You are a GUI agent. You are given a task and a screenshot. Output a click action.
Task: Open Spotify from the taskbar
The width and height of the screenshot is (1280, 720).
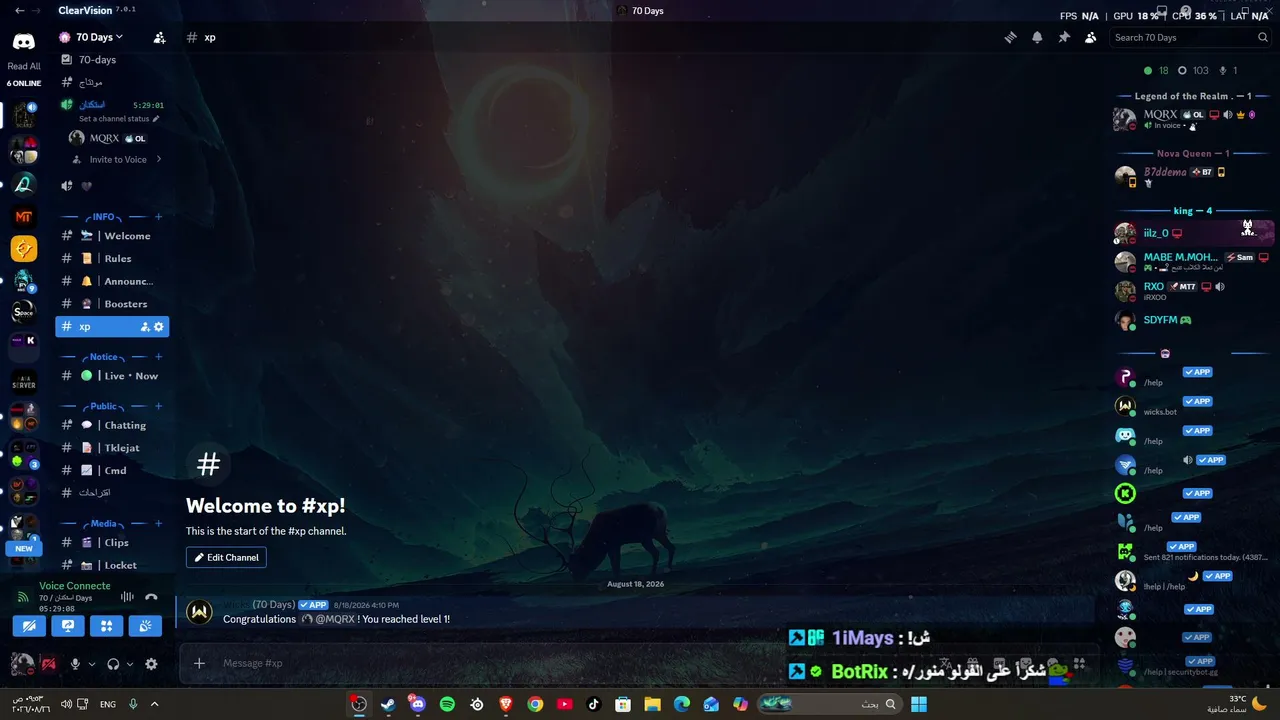pyautogui.click(x=447, y=704)
